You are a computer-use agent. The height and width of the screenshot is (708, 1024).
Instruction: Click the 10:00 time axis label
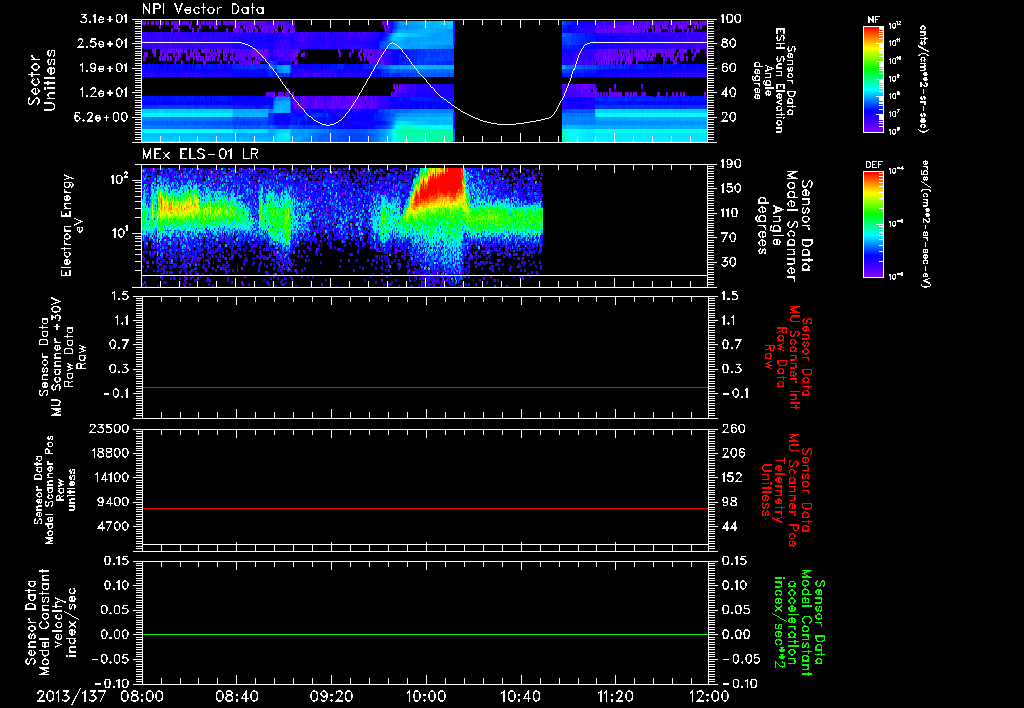click(426, 696)
